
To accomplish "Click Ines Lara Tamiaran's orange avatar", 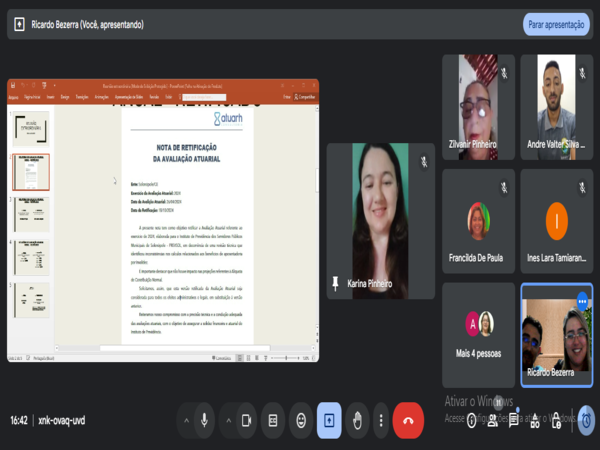I will 556,221.
